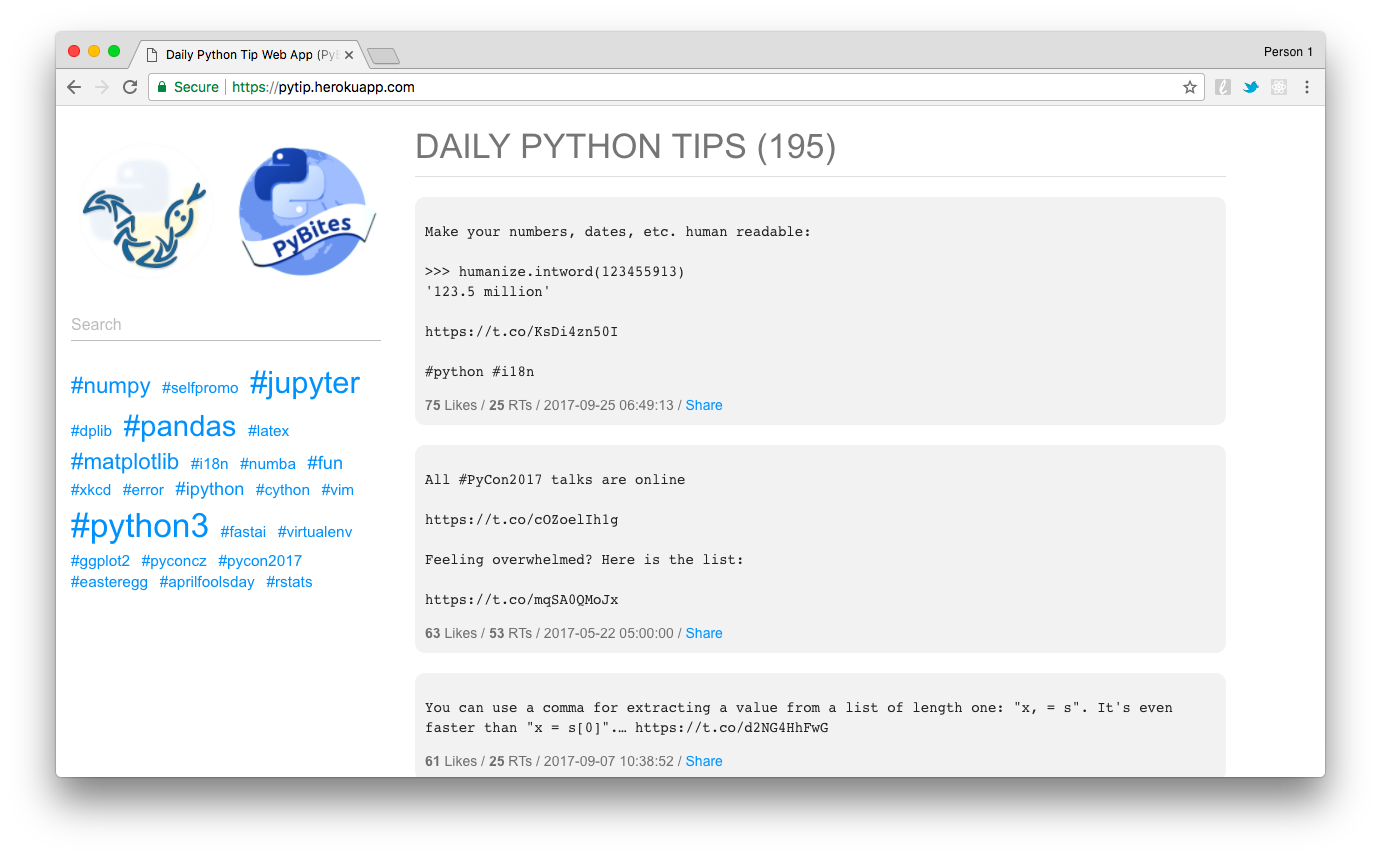Switch to the small blank tab
The width and height of the screenshot is (1381, 857).
[383, 56]
